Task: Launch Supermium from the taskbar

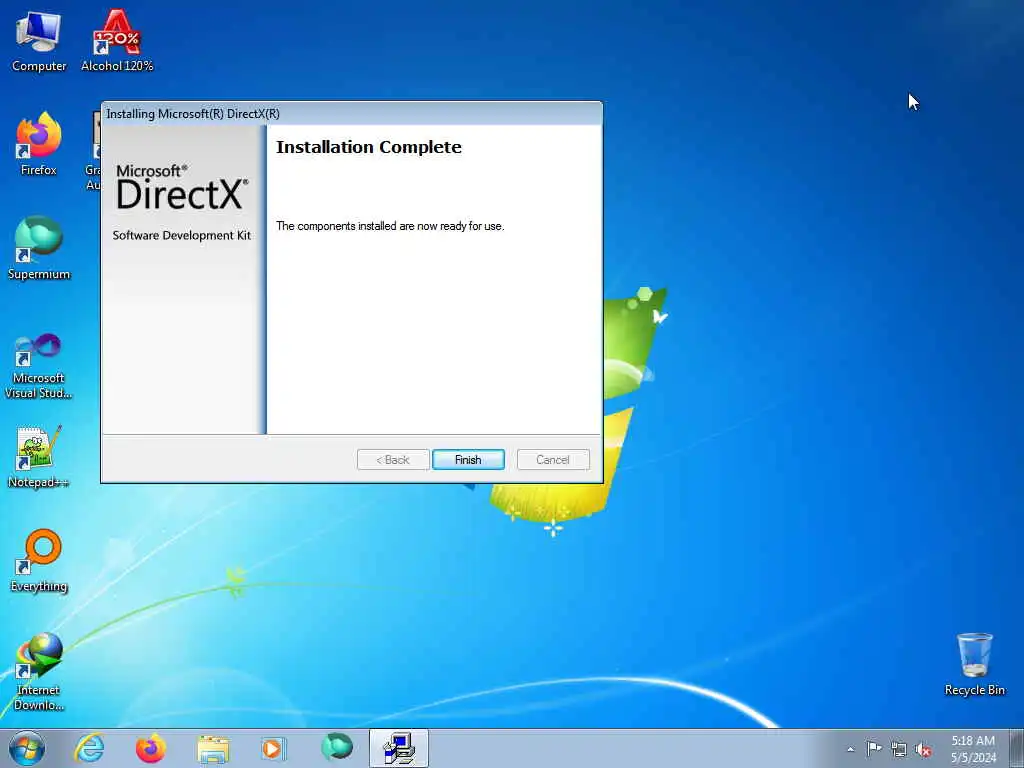Action: pyautogui.click(x=337, y=747)
